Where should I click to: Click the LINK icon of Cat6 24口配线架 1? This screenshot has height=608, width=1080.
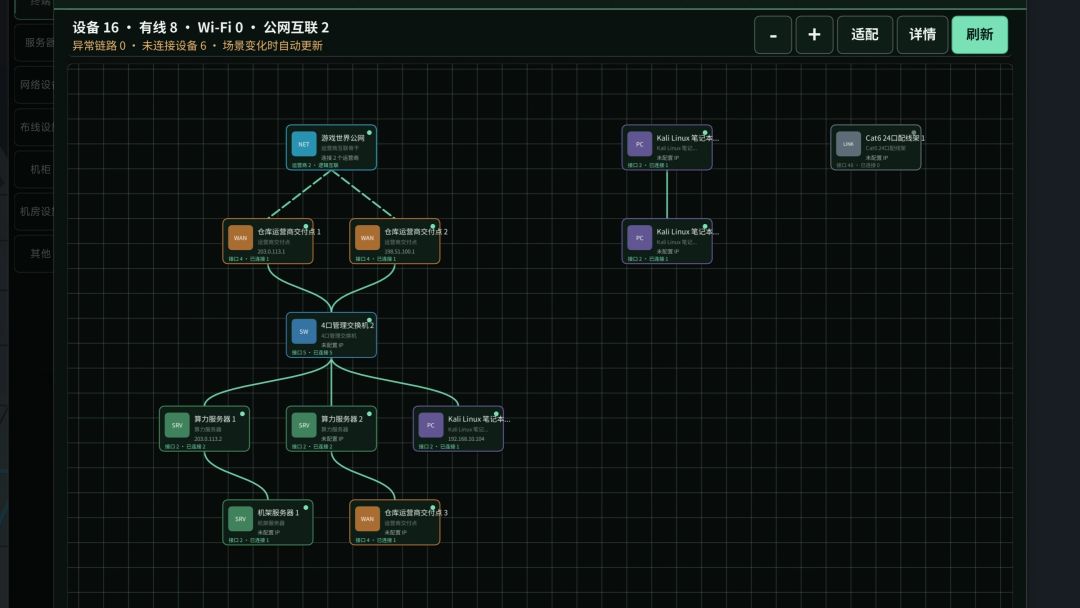tap(848, 145)
